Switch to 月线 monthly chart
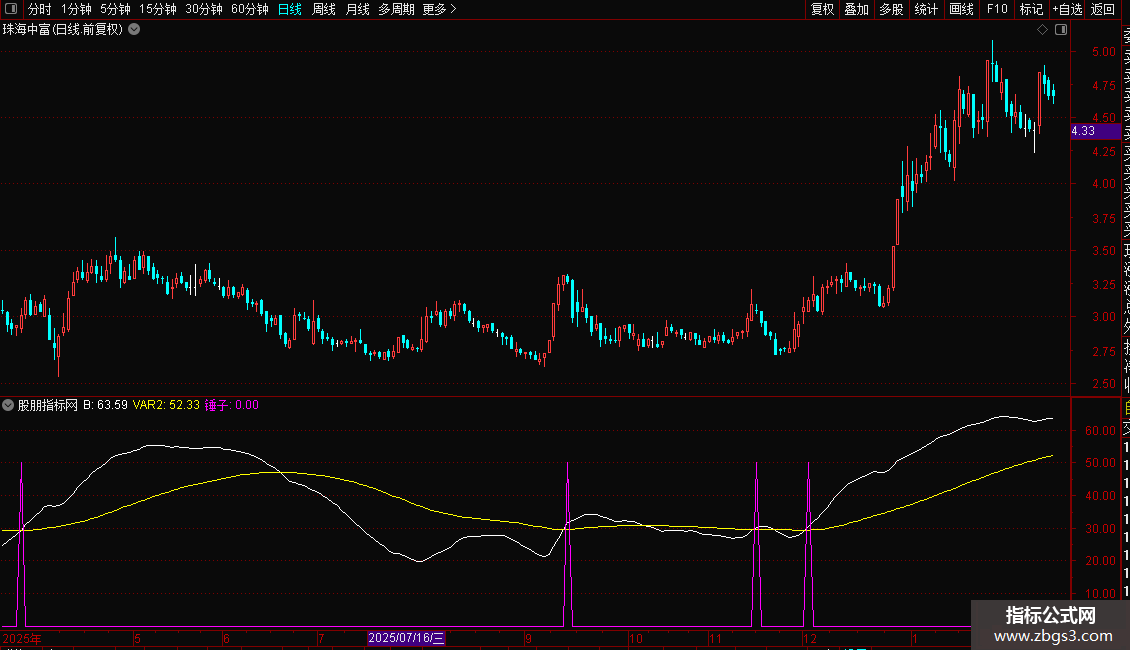1130x650 pixels. [x=357, y=9]
